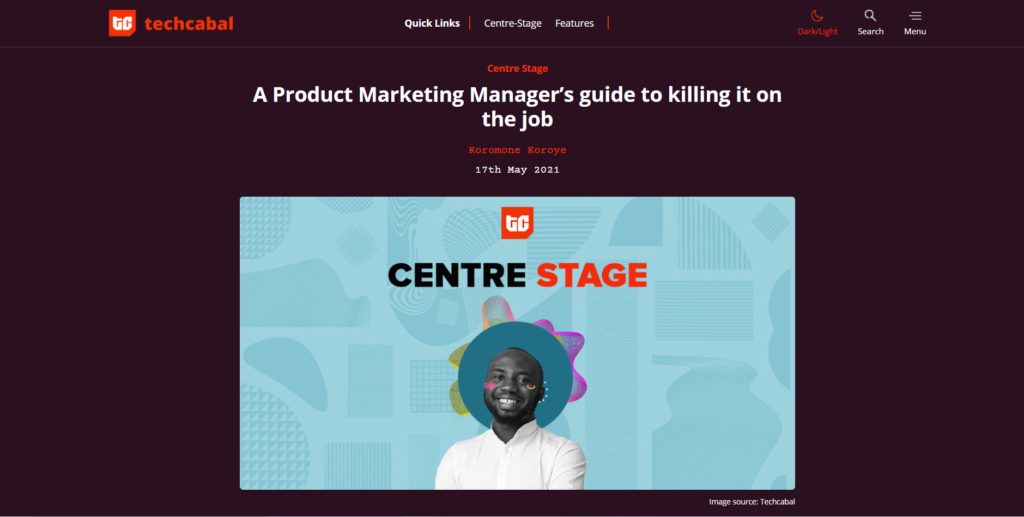Click the techcabal wordmark text

click(188, 23)
